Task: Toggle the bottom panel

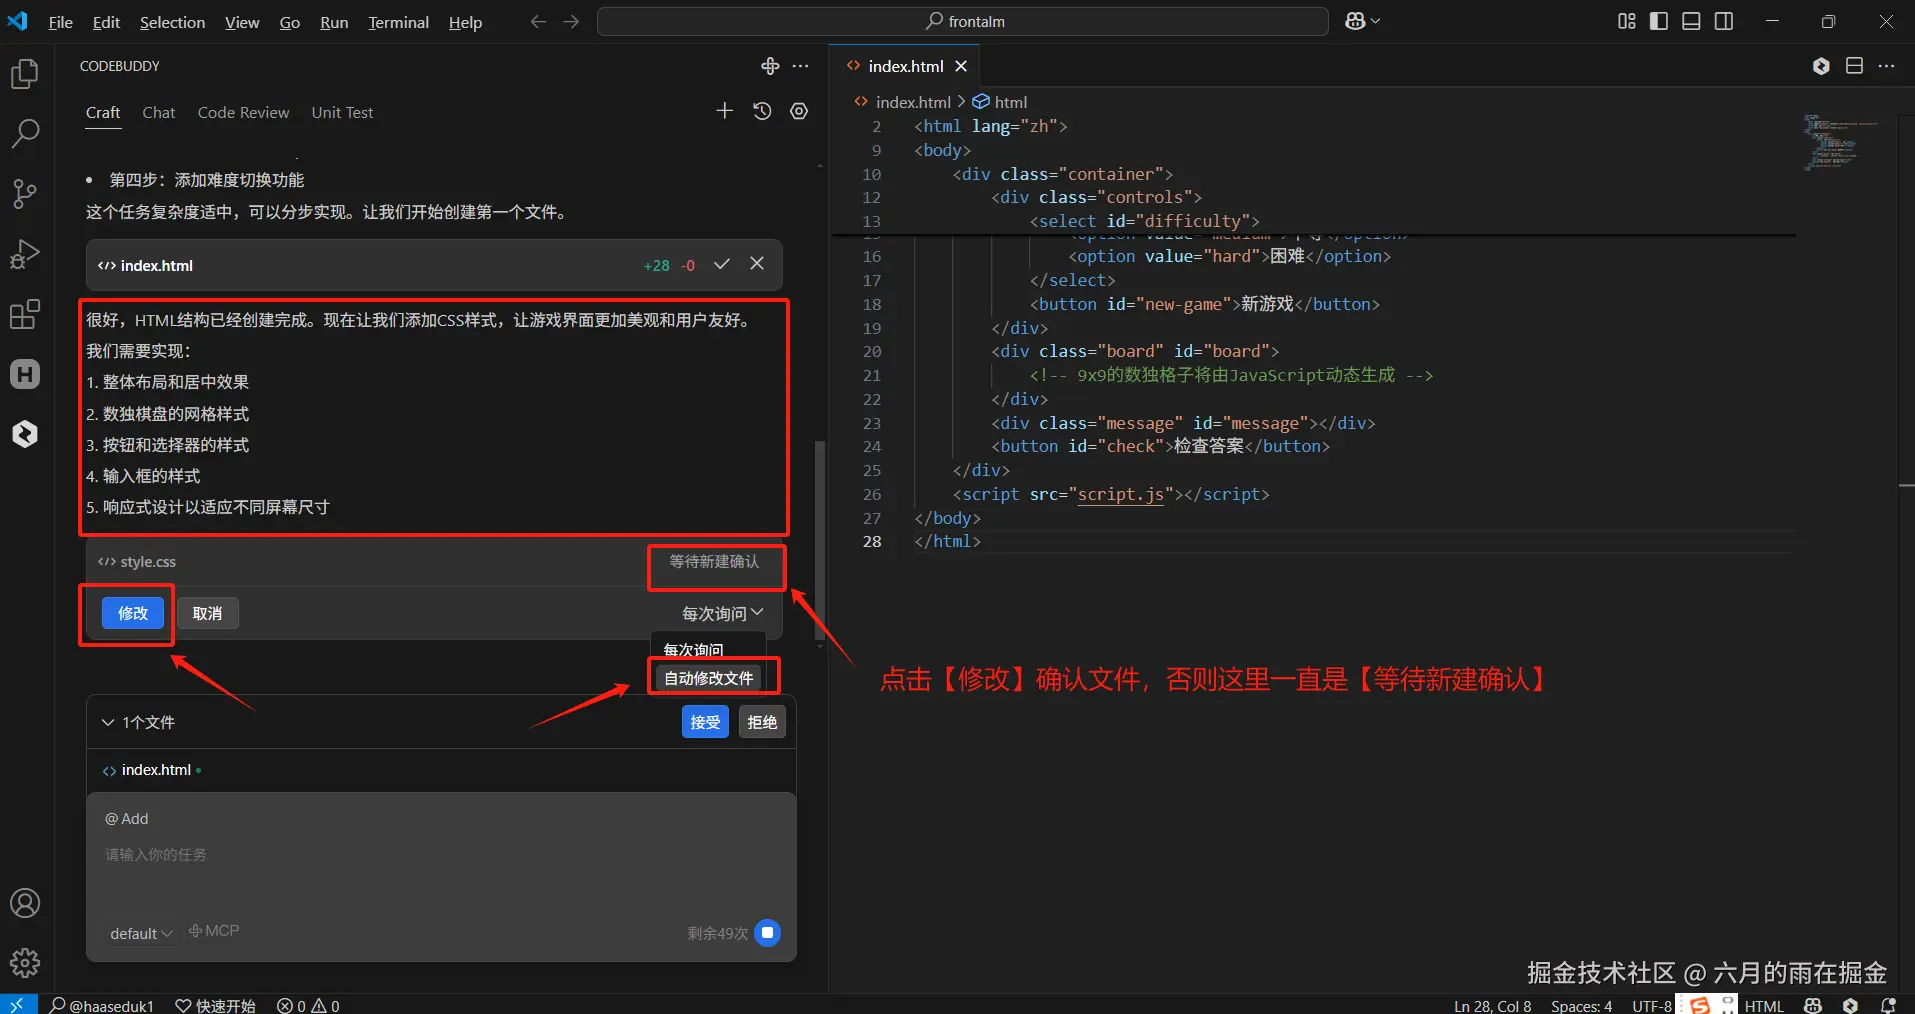Action: (1691, 22)
